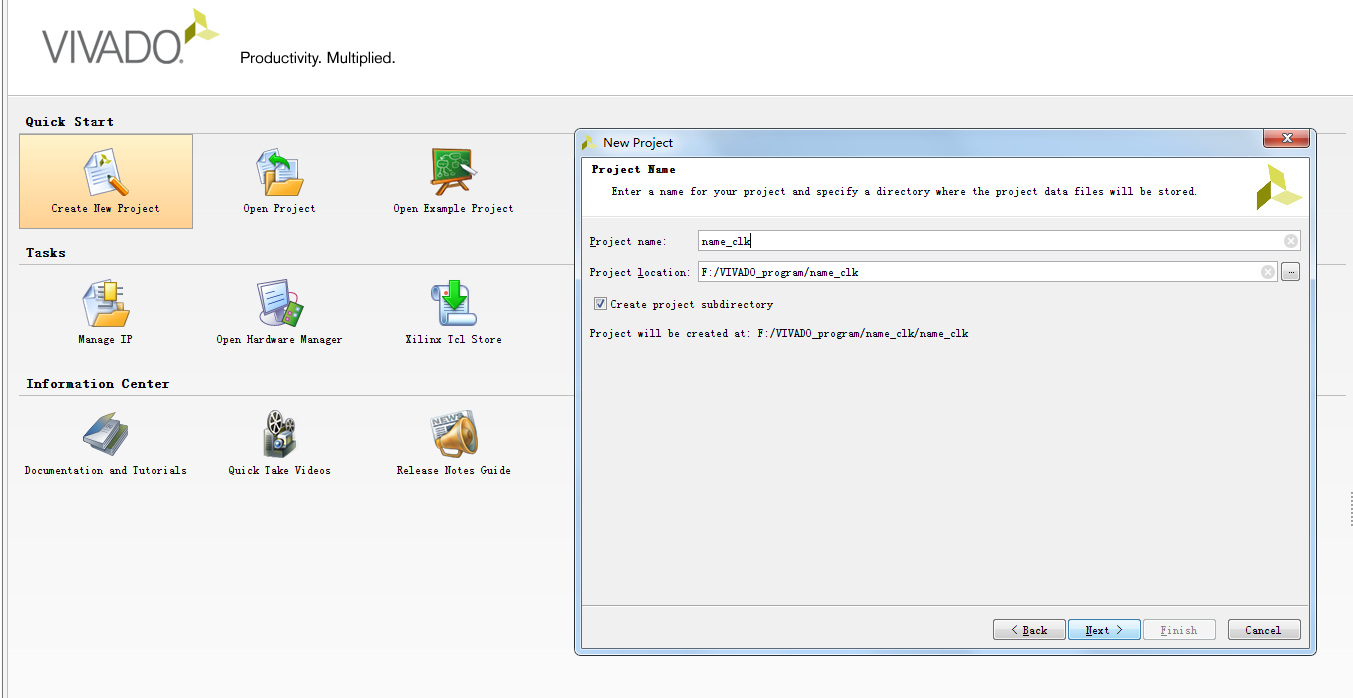Toggle Create project subdirectory checkbox

click(600, 304)
